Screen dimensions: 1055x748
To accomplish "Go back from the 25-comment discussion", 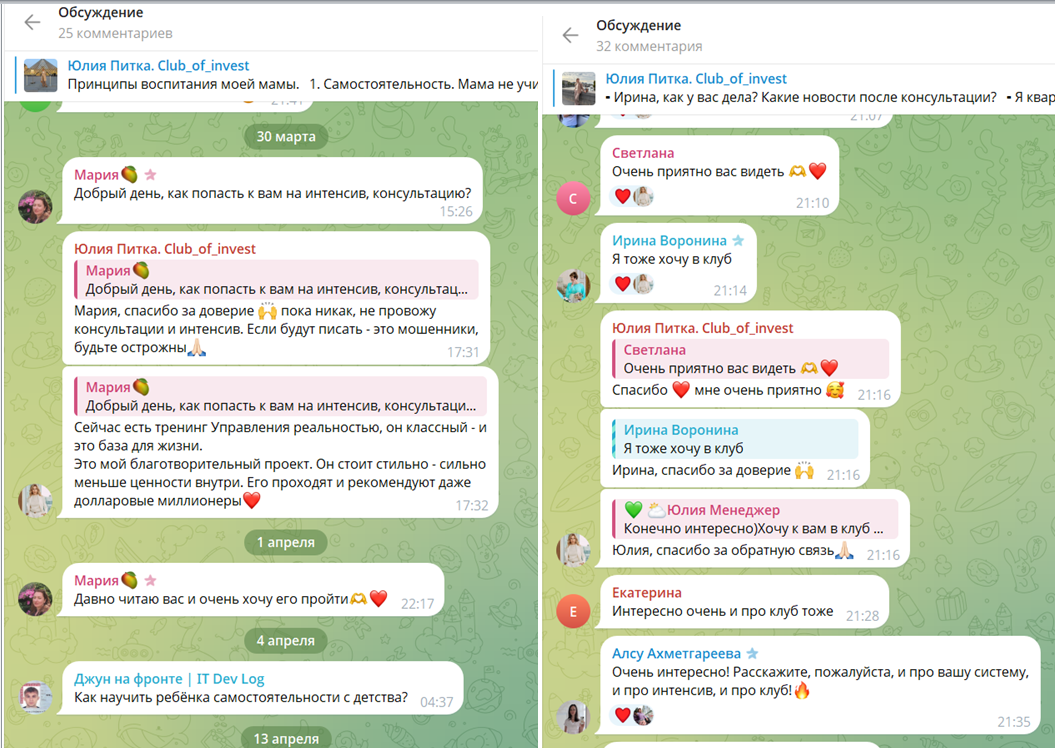I will (x=32, y=22).
